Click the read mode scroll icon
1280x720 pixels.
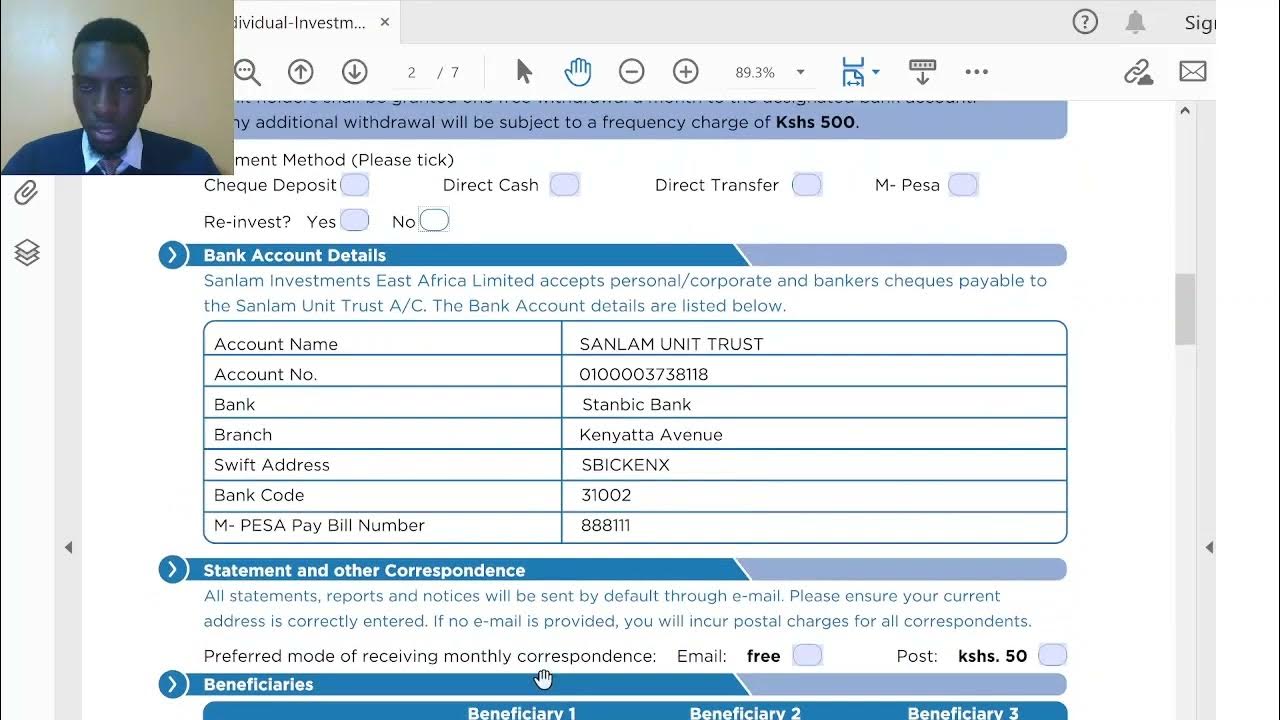(x=922, y=72)
